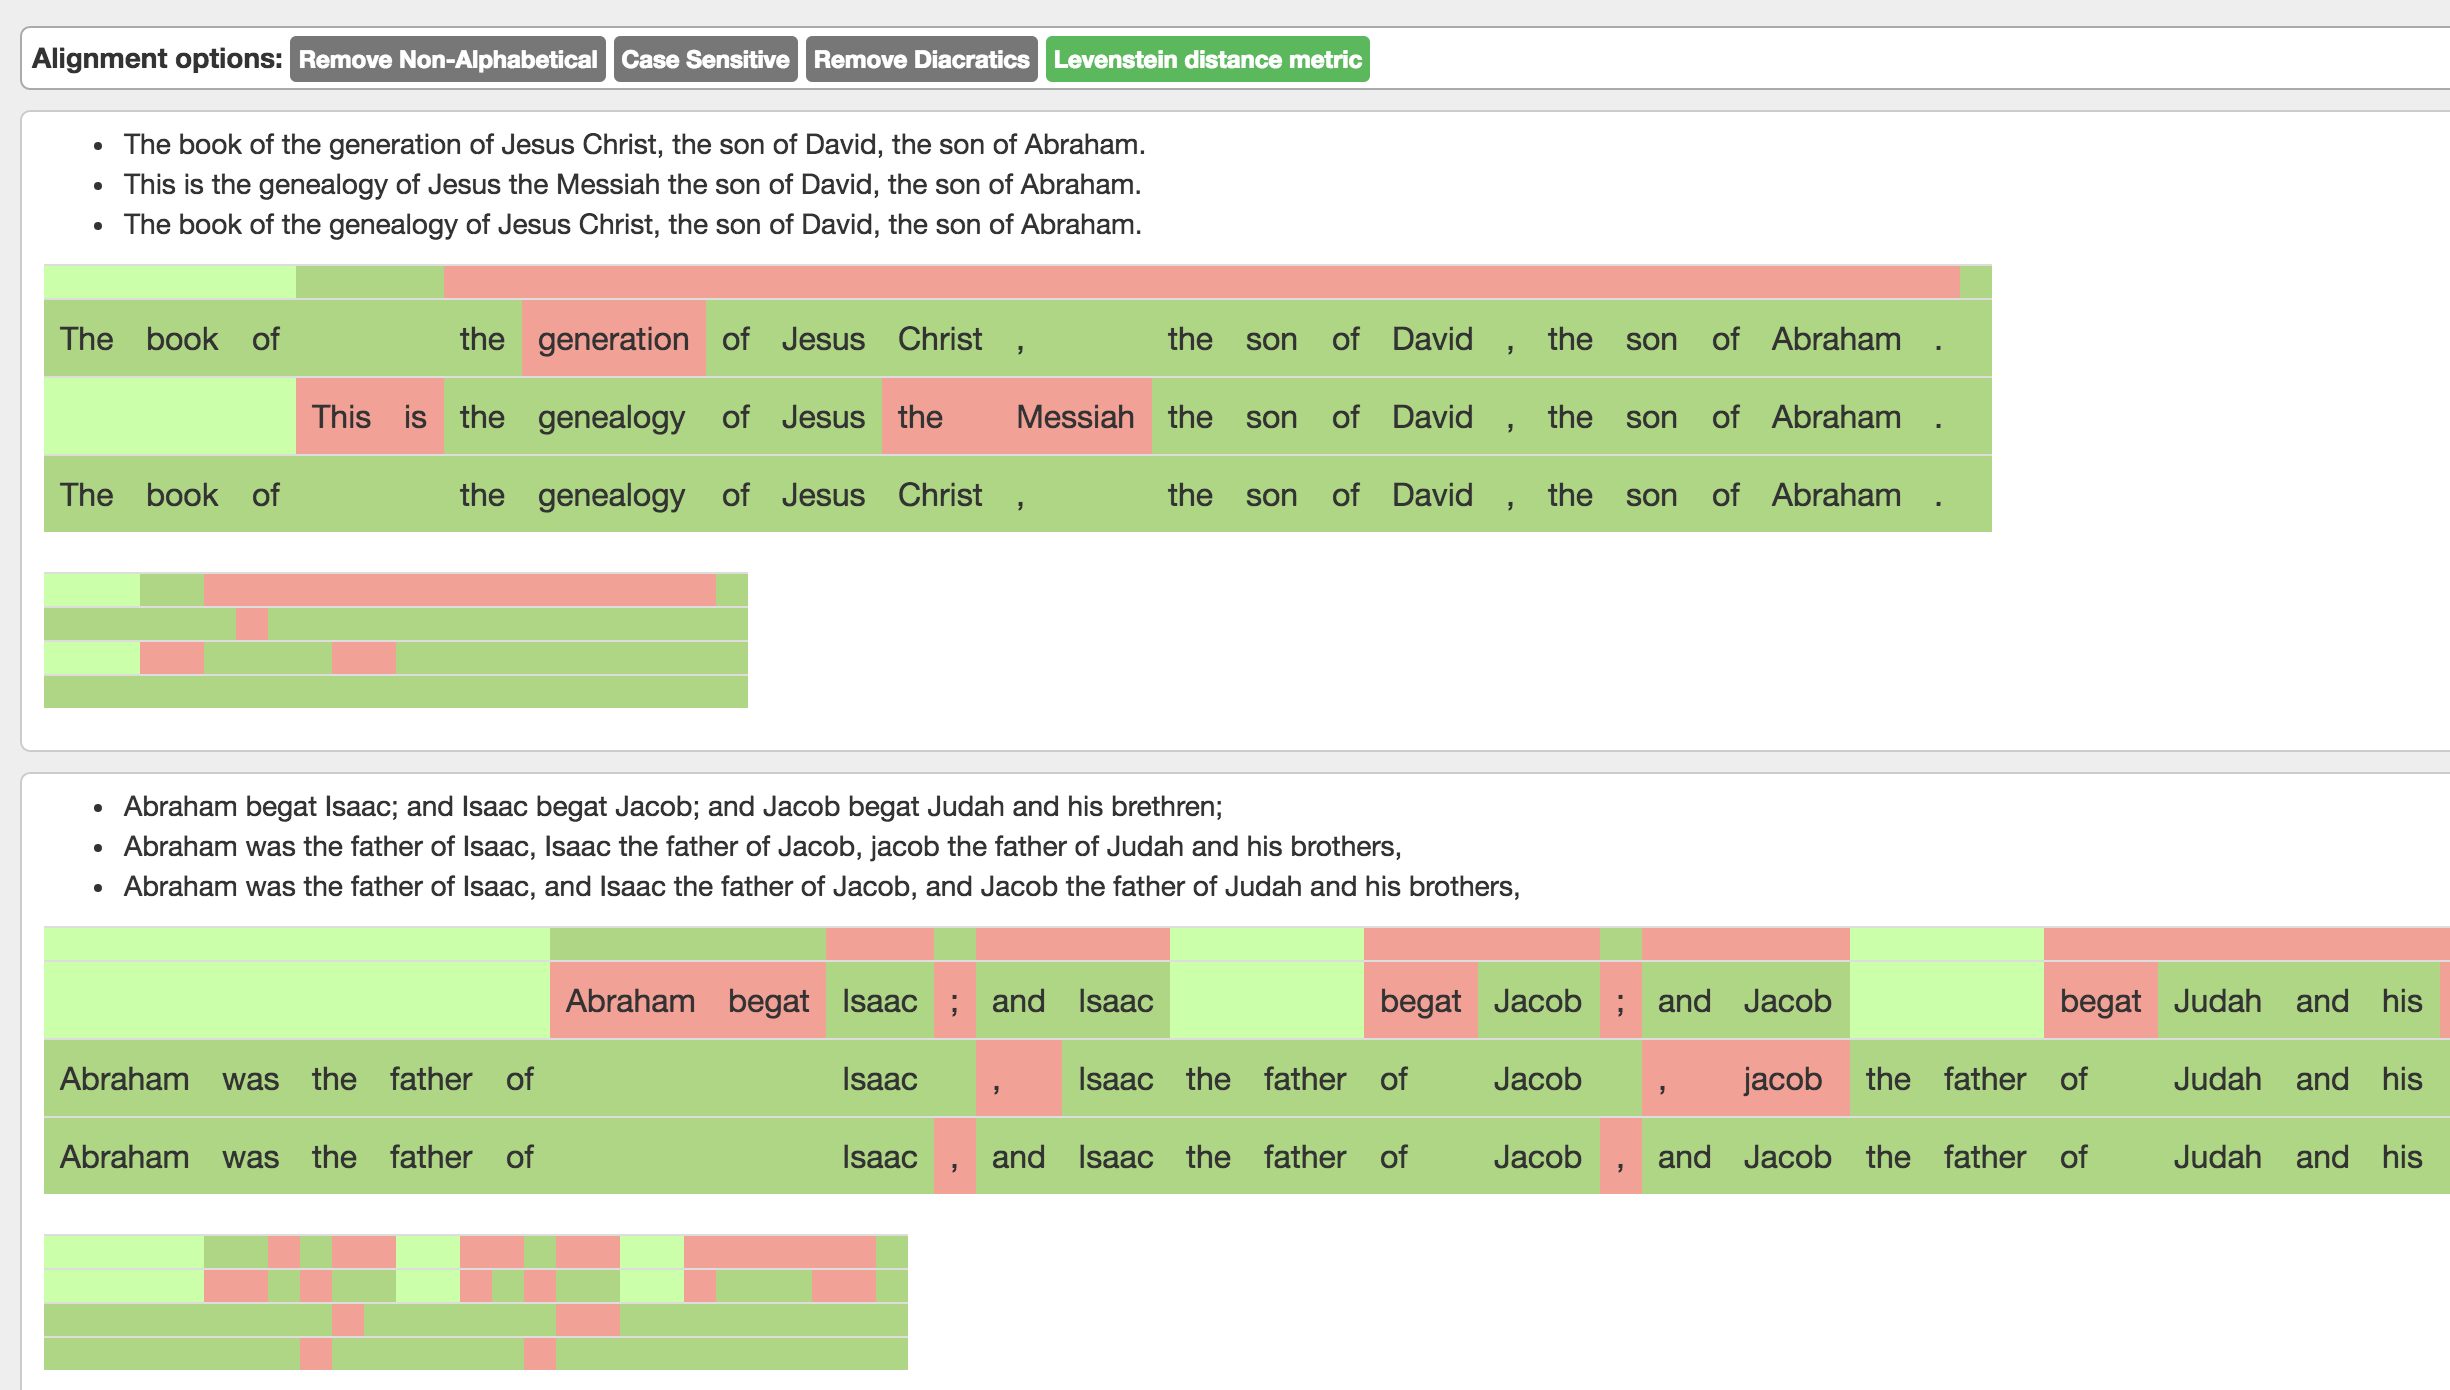Click the red 'generation' word cell

(613, 340)
